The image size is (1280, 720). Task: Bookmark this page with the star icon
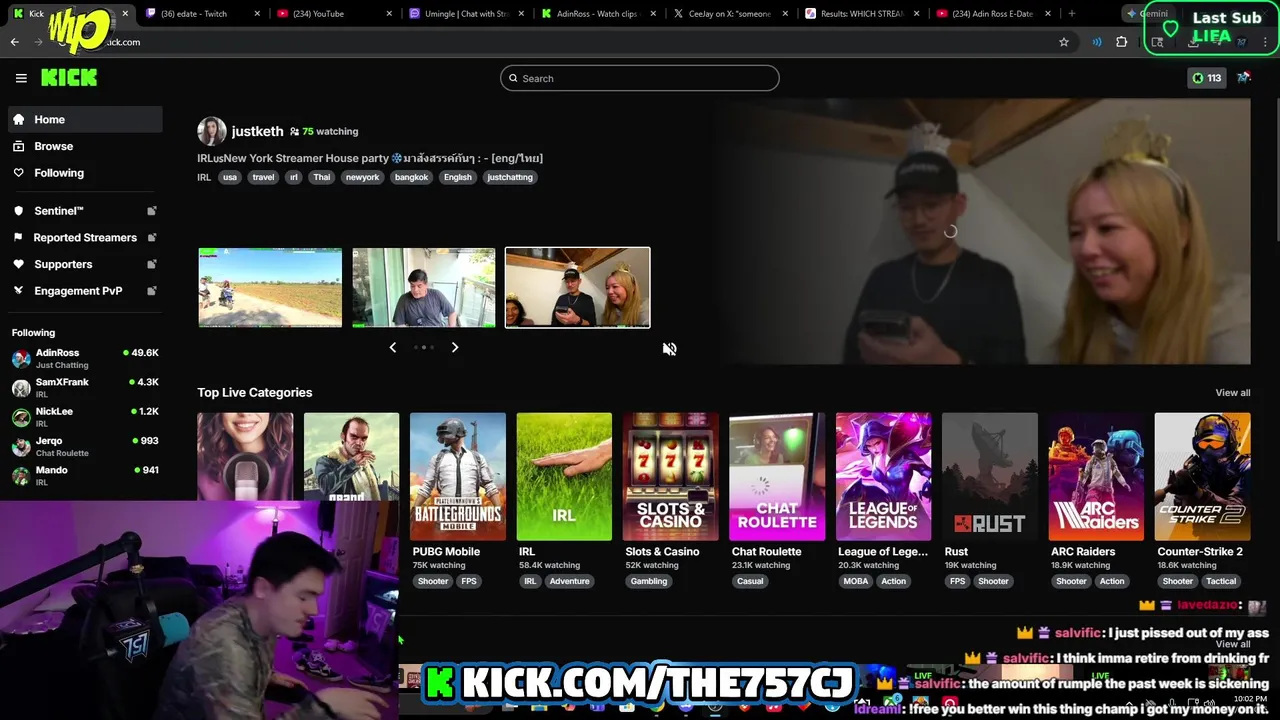click(x=1064, y=42)
